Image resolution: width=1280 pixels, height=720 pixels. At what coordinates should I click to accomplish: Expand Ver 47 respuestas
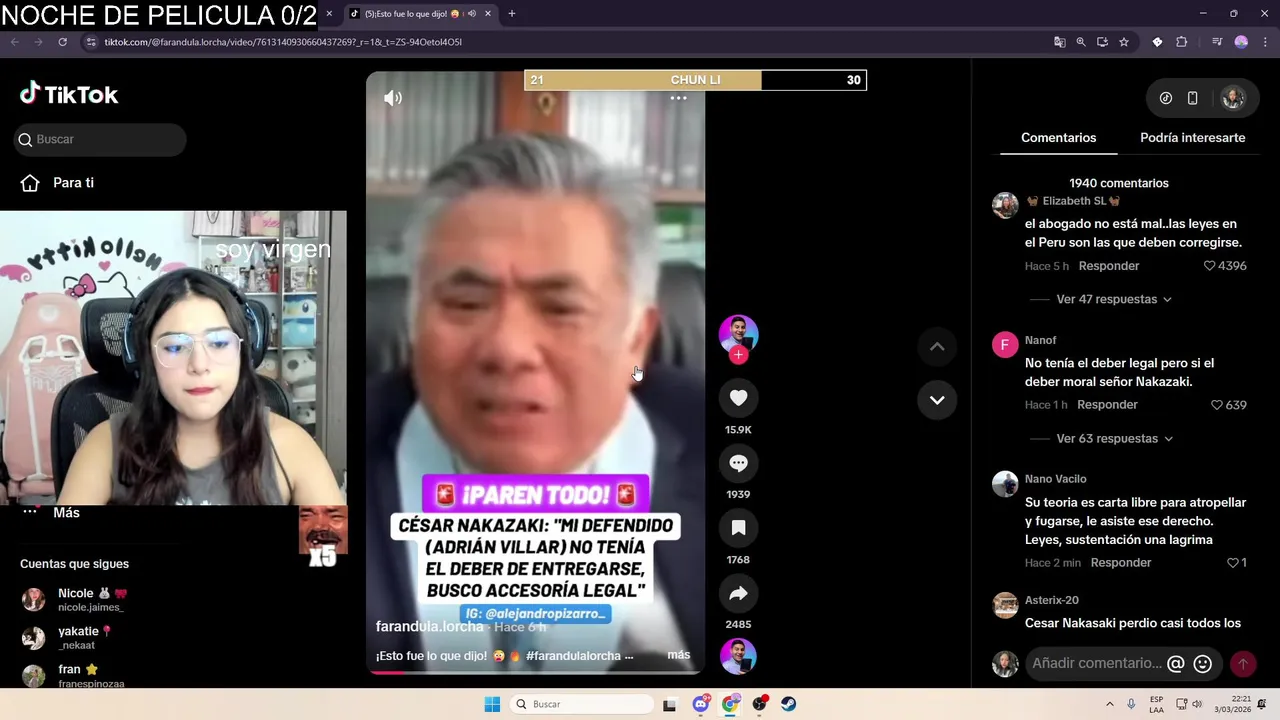[x=1114, y=299]
